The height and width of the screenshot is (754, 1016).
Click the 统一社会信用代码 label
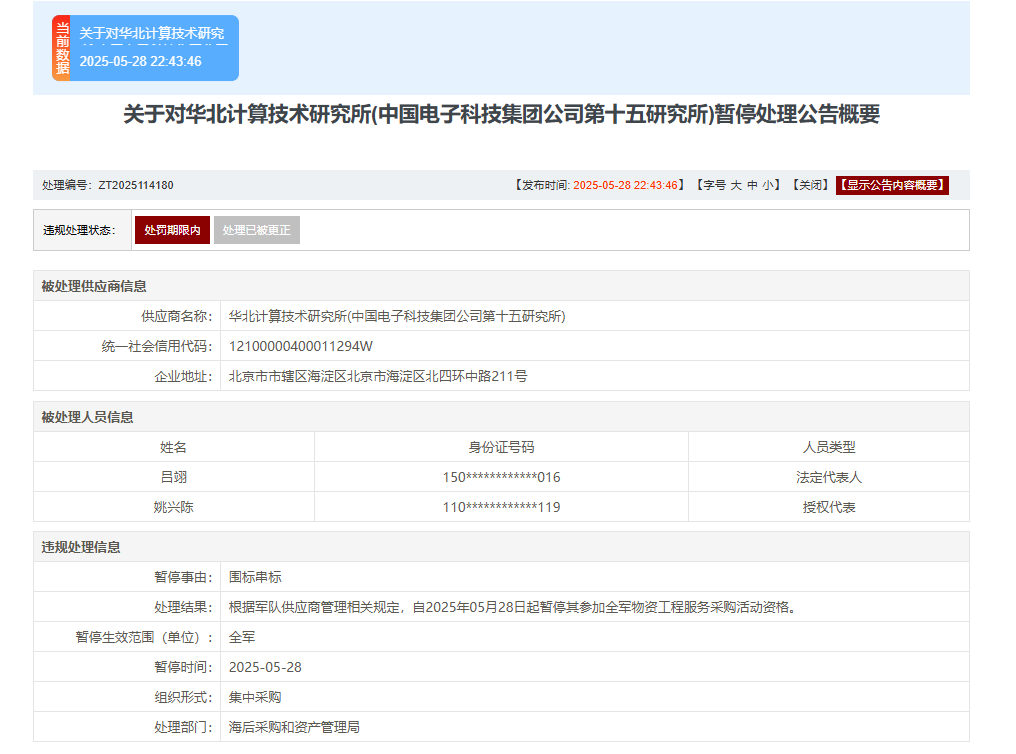(x=157, y=347)
